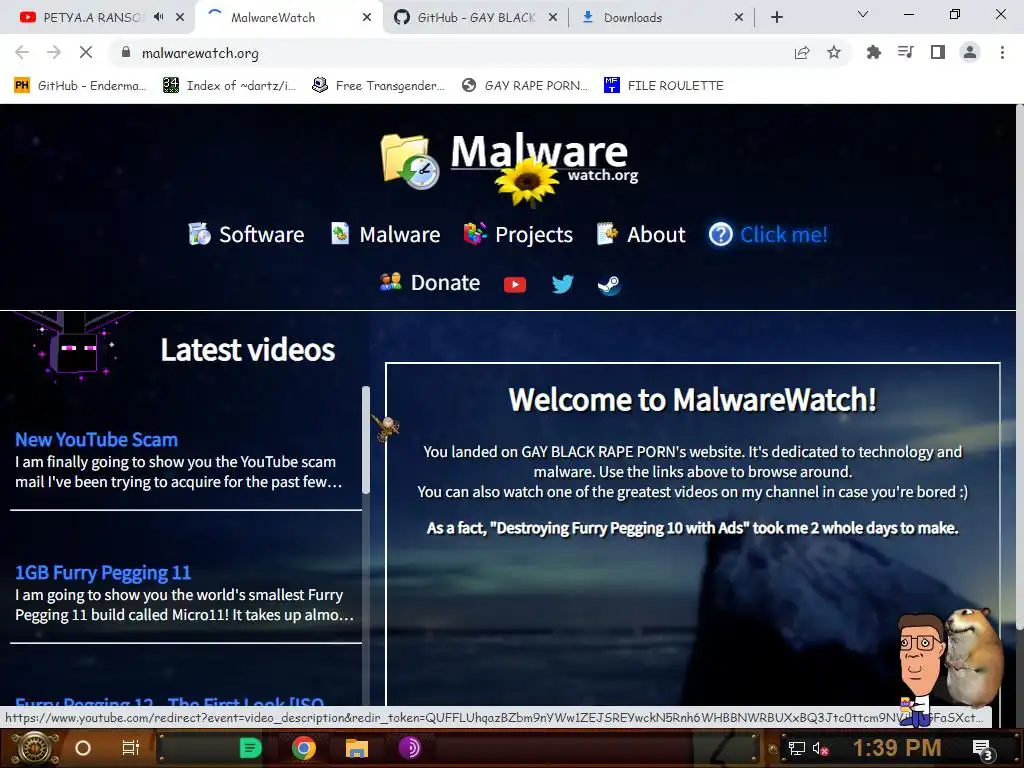Open the Malware navigation link
Viewport: 1024px width, 768px height.
tap(400, 234)
